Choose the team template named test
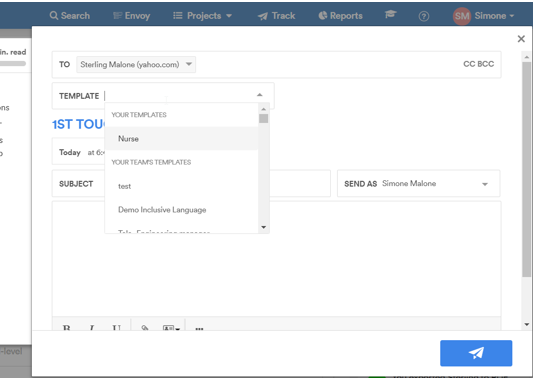 coord(182,186)
